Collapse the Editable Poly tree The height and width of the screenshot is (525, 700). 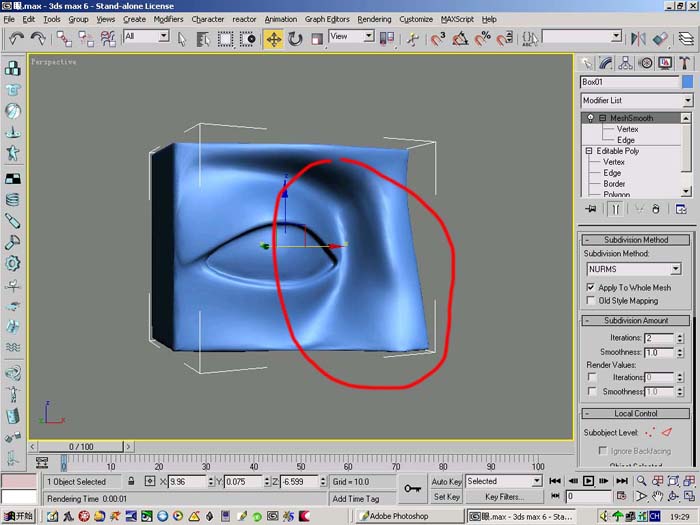(589, 151)
